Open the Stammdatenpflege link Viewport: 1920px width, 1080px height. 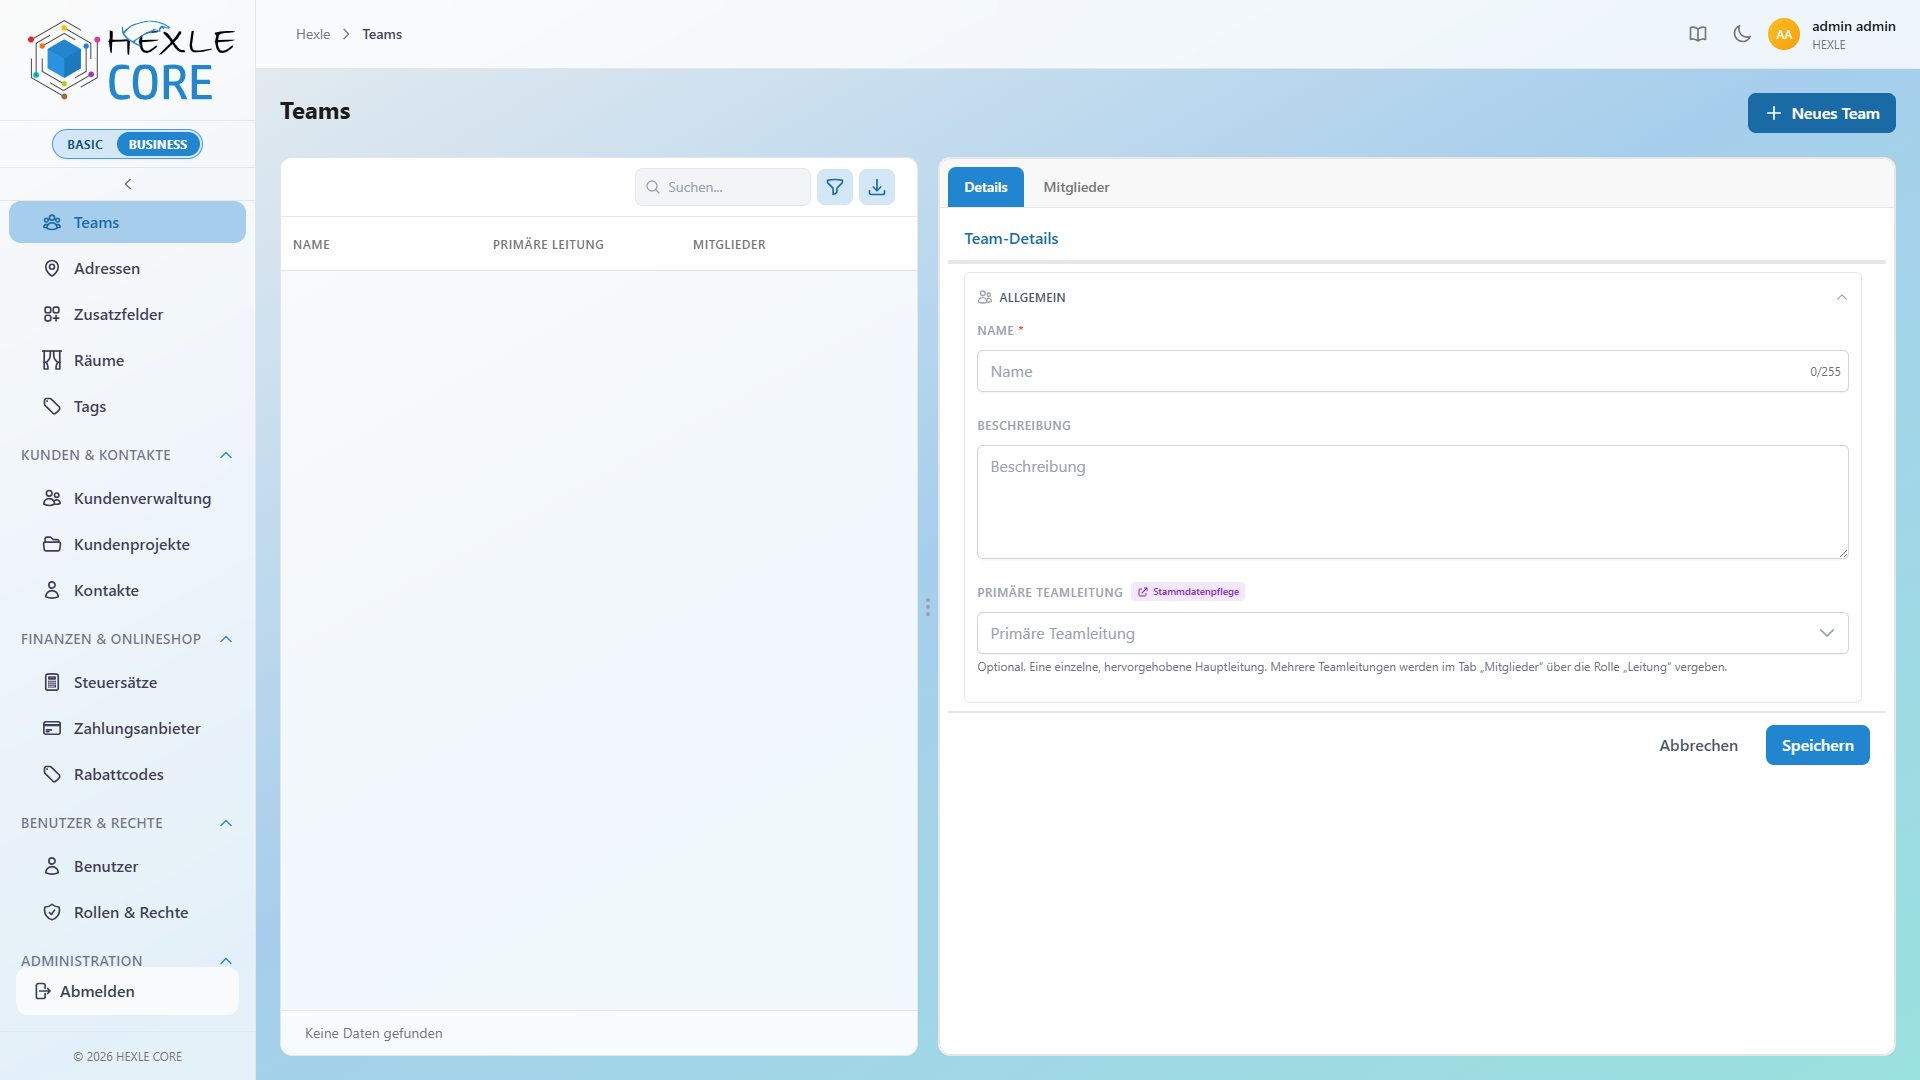[x=1188, y=592]
